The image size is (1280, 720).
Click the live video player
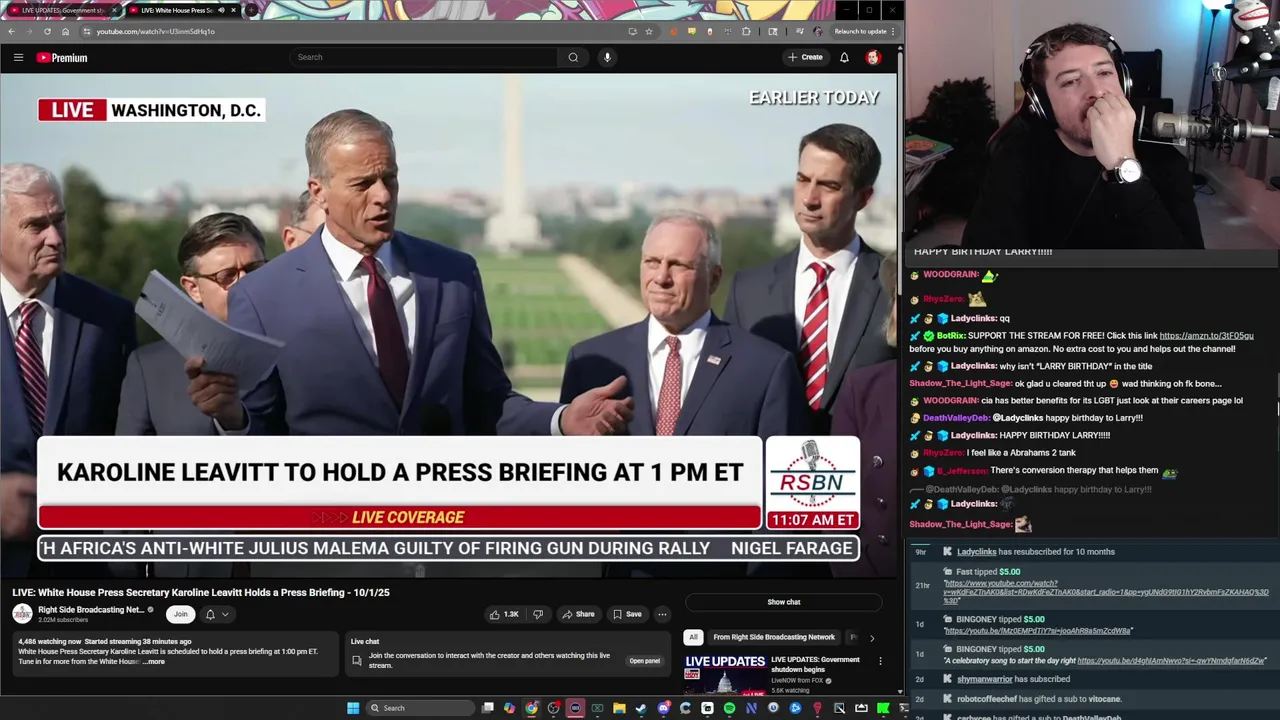tap(448, 325)
